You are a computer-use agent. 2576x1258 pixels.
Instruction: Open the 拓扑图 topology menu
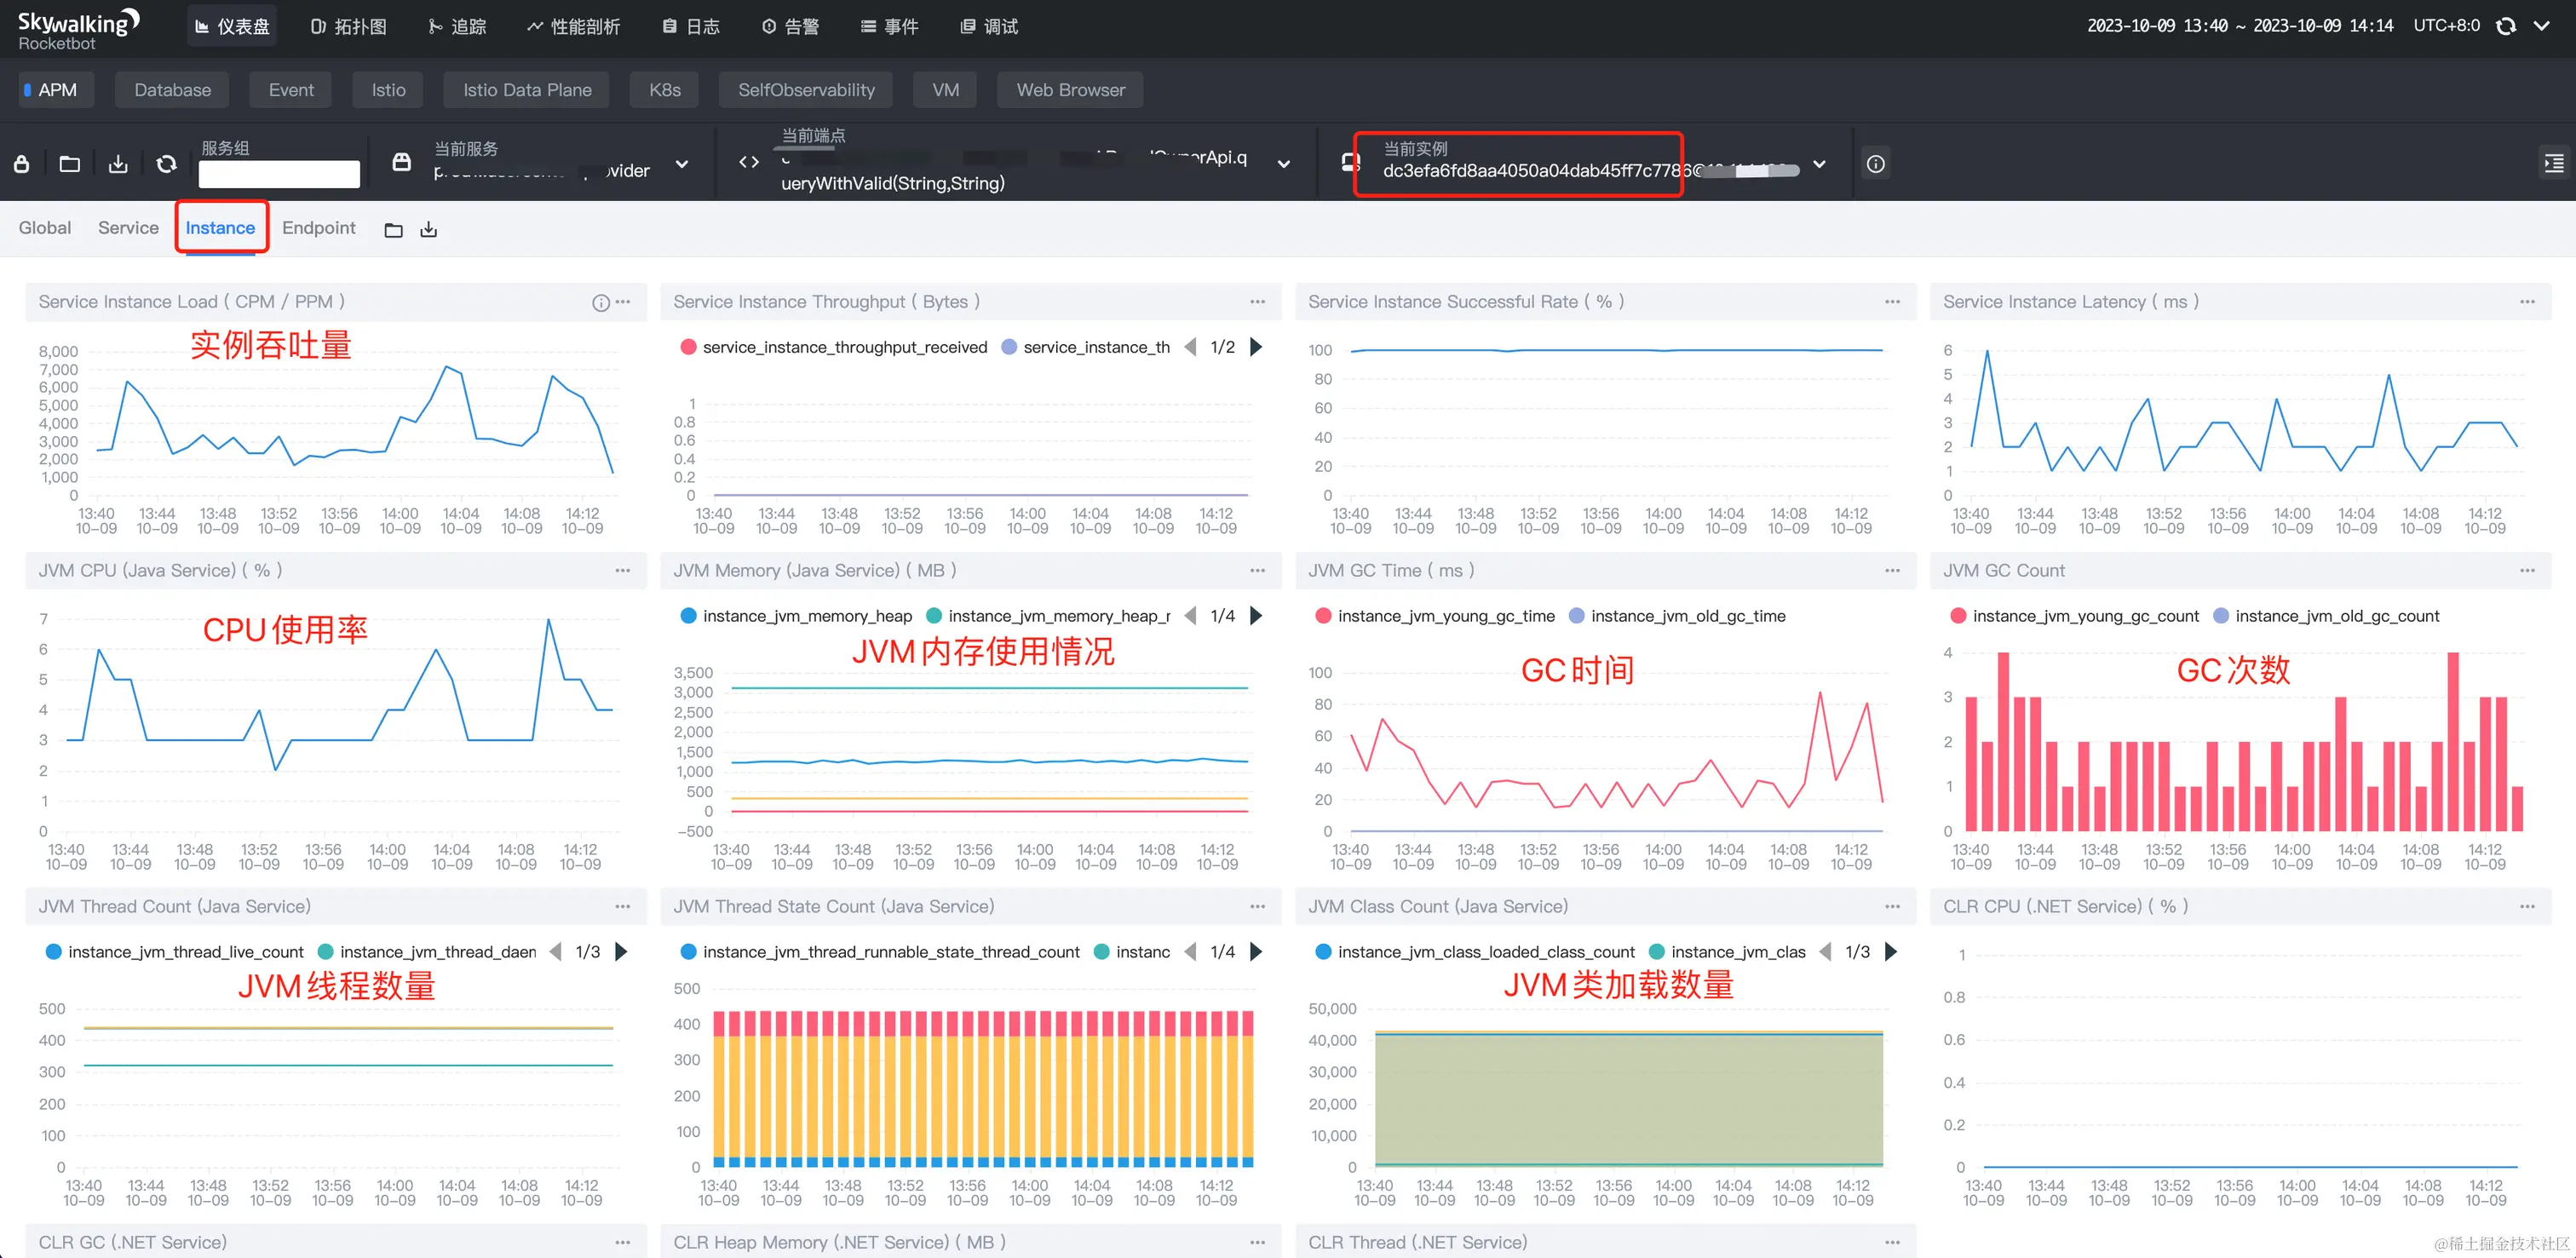tap(348, 27)
